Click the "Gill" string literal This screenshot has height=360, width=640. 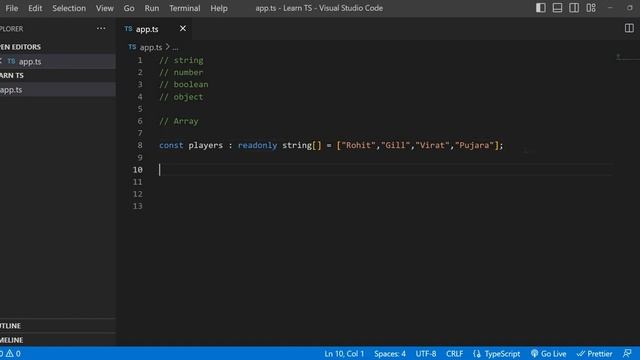point(395,145)
